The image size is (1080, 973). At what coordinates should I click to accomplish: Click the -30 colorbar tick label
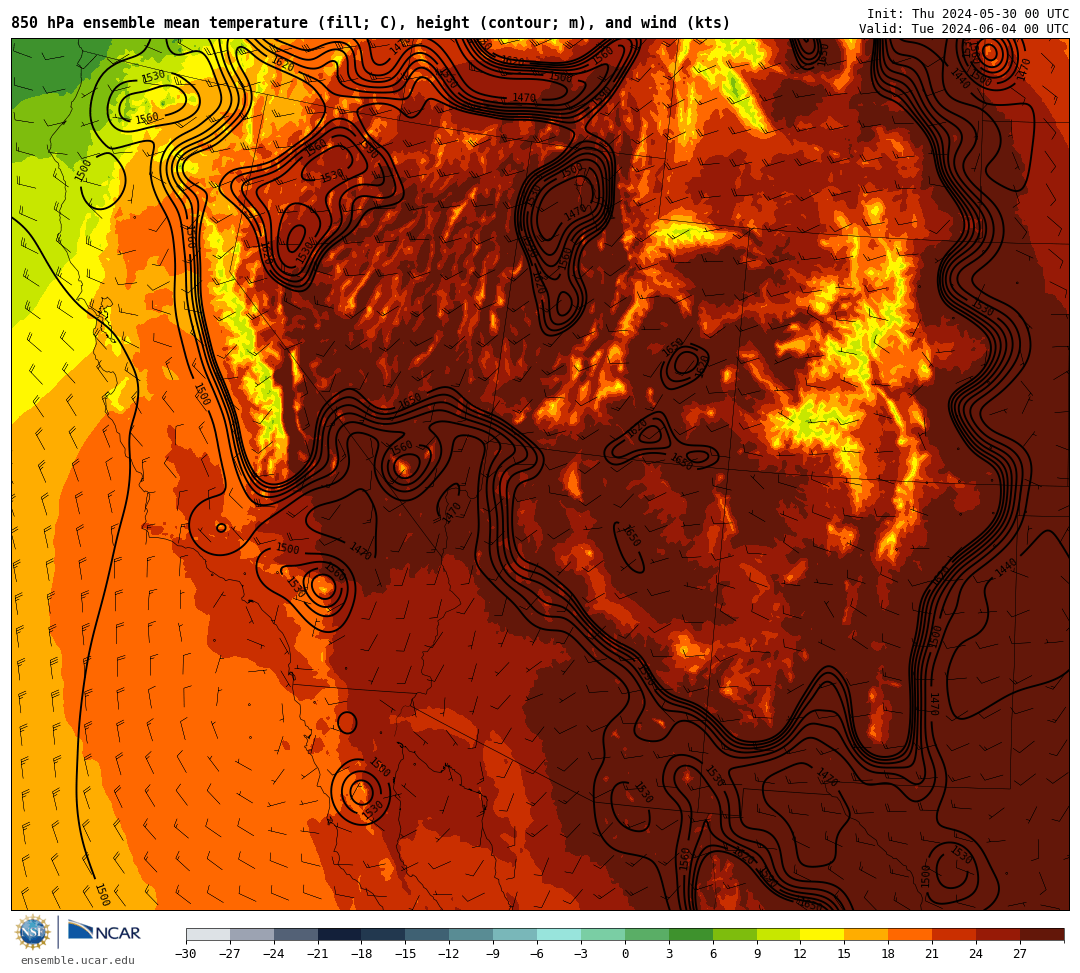186,954
